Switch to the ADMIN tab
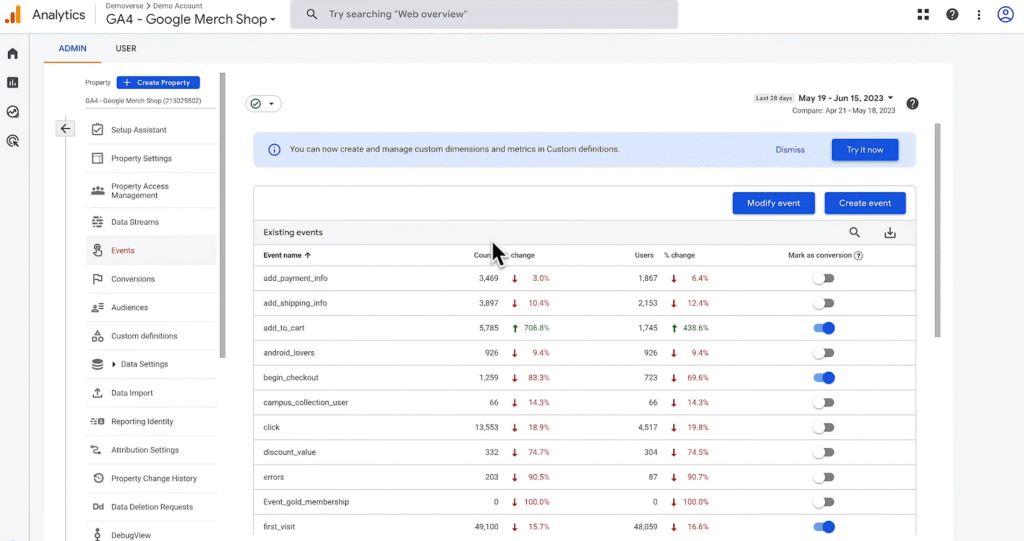 click(x=72, y=48)
